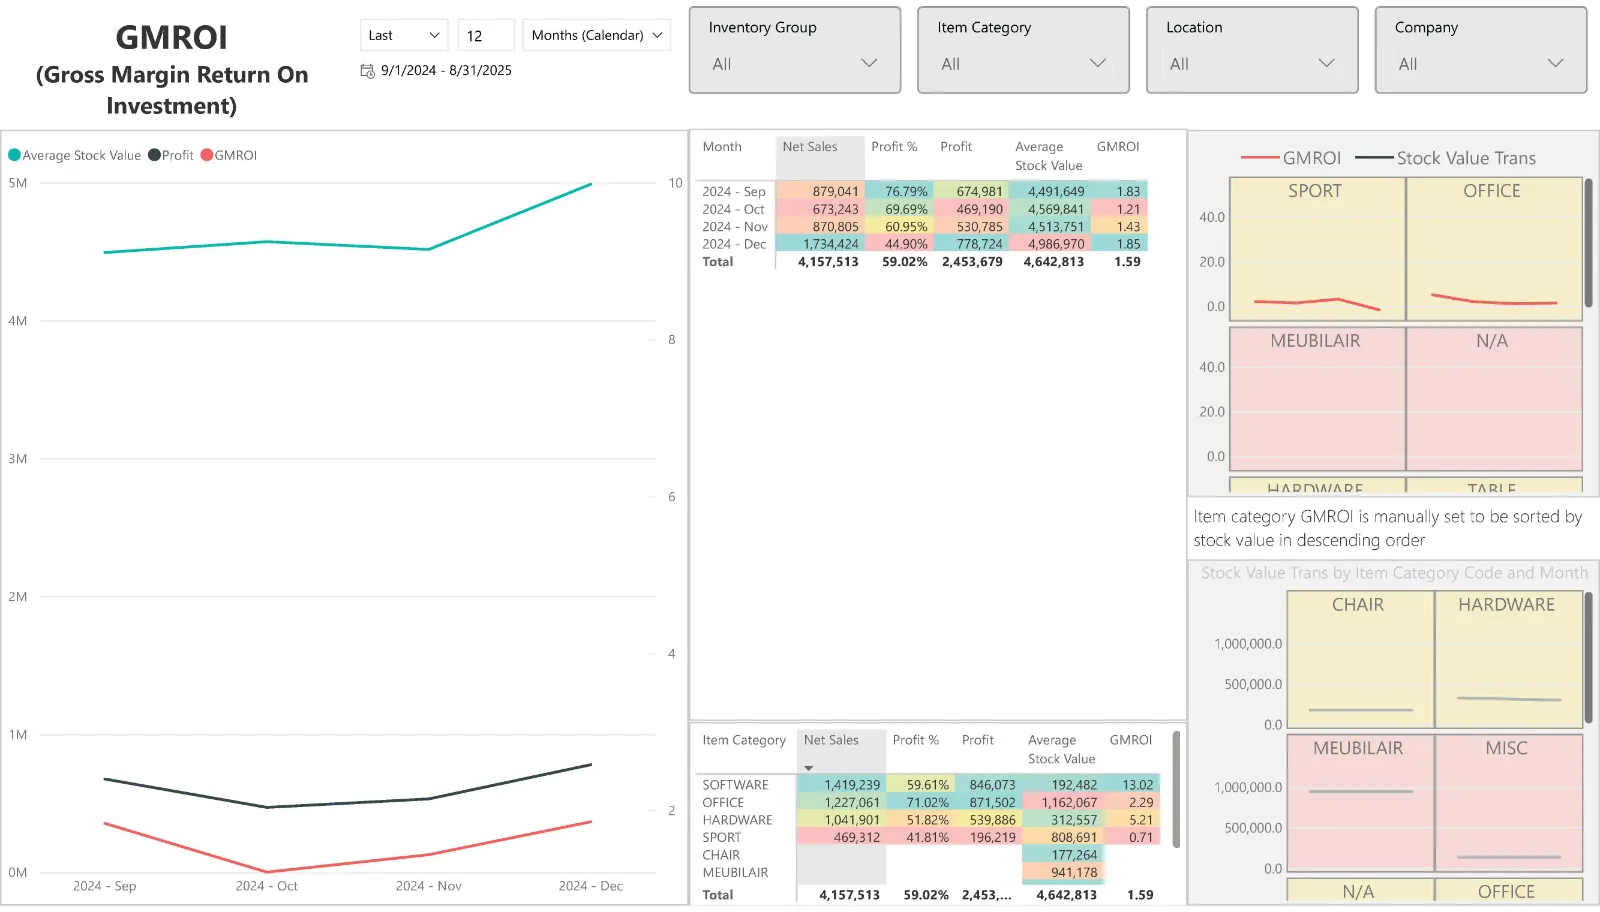Click the red GMROI line legend marker
The height and width of the screenshot is (912, 1600).
1259,158
